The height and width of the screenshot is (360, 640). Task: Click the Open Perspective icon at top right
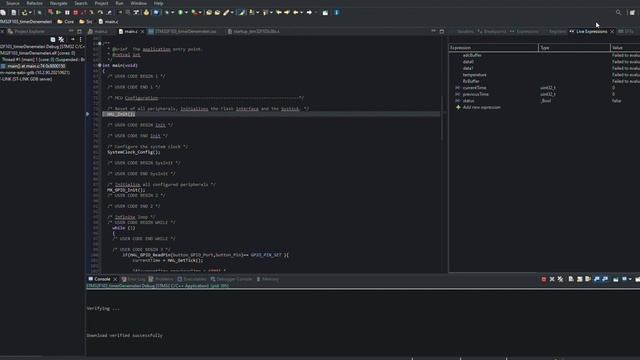point(632,13)
